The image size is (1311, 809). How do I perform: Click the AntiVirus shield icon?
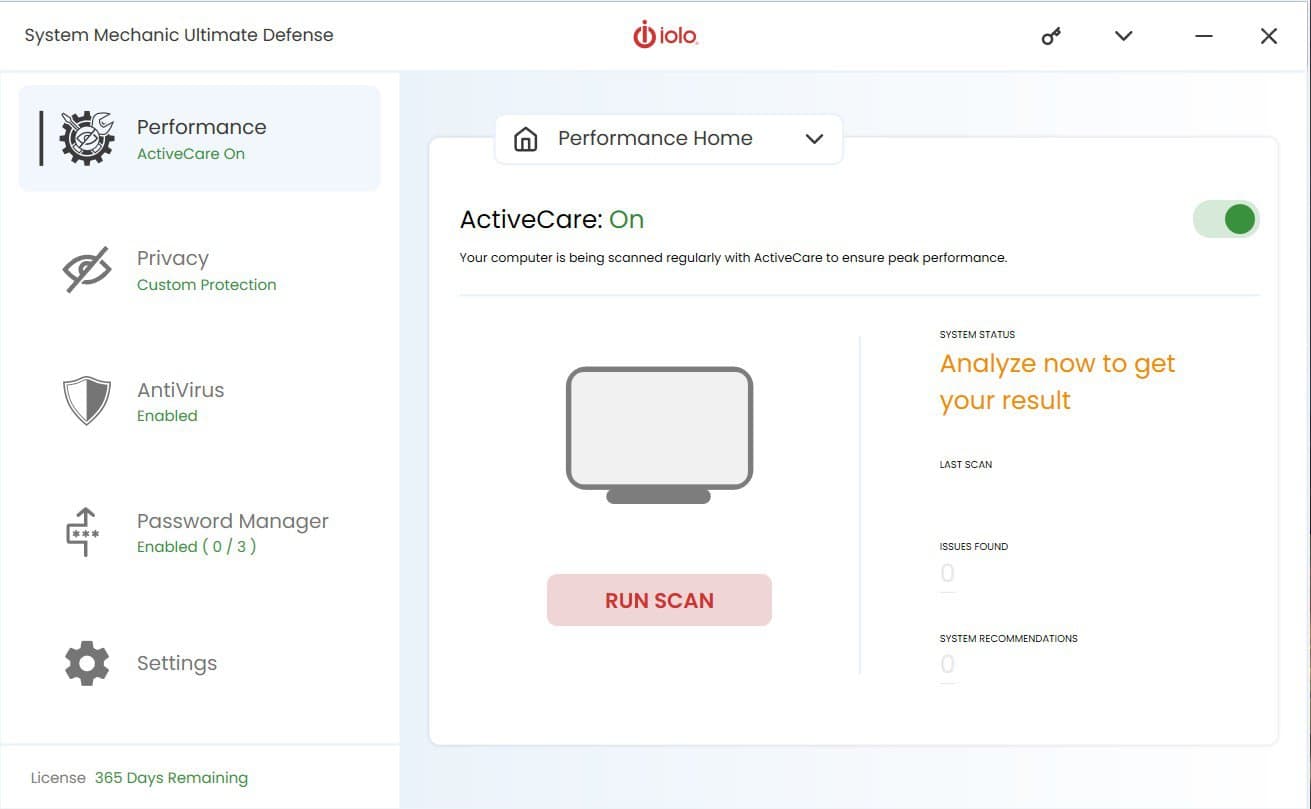(x=87, y=401)
